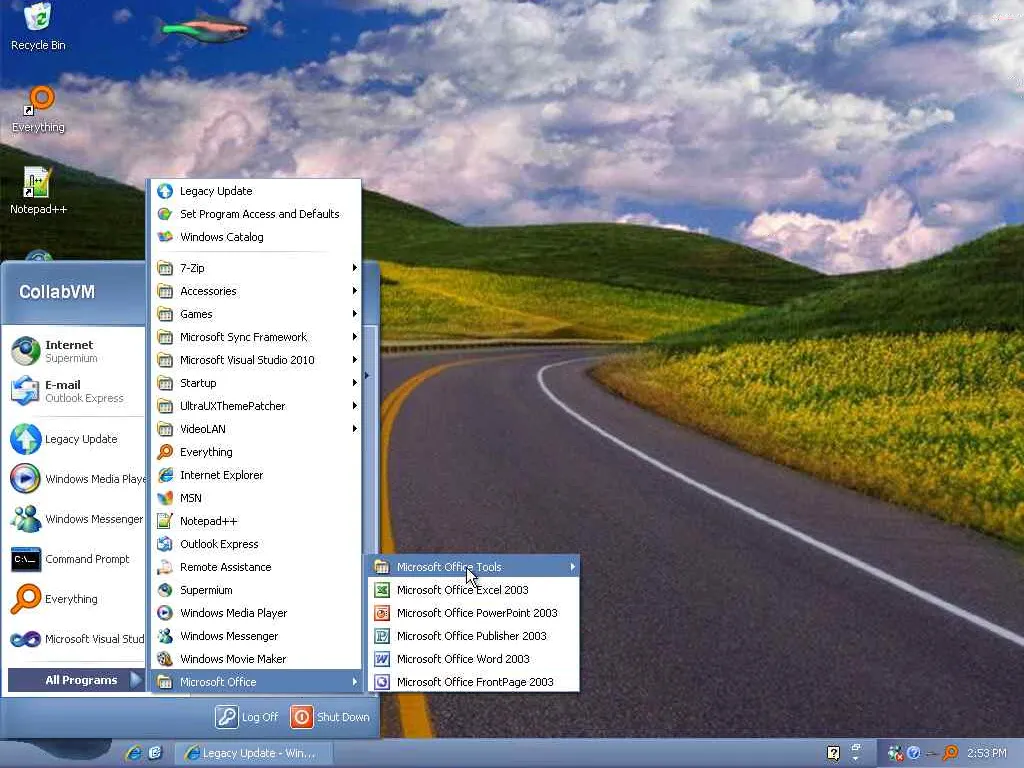Launch Microsoft Visual Studio from recent programs
Viewport: 1024px width, 768px height.
click(75, 639)
